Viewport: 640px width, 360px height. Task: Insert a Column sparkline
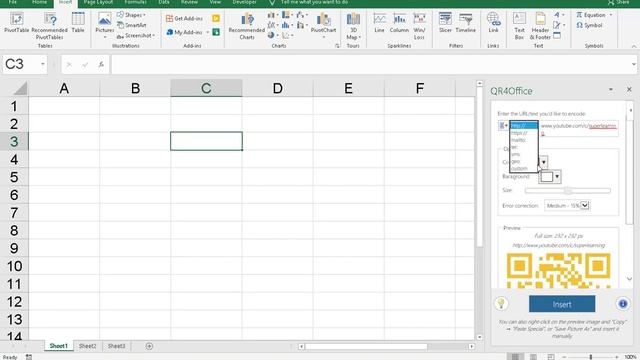tap(399, 23)
